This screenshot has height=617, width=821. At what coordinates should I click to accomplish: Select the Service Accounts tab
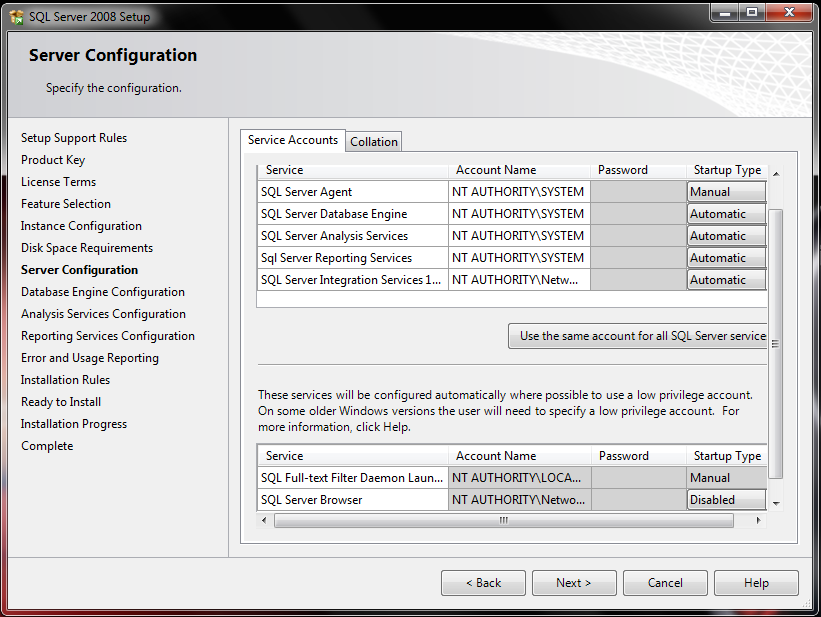[293, 140]
